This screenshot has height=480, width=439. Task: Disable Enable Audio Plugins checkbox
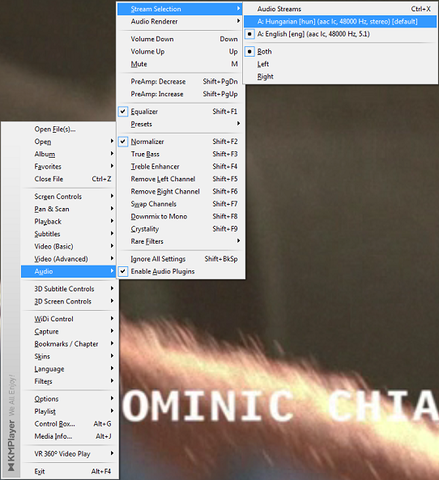click(123, 271)
